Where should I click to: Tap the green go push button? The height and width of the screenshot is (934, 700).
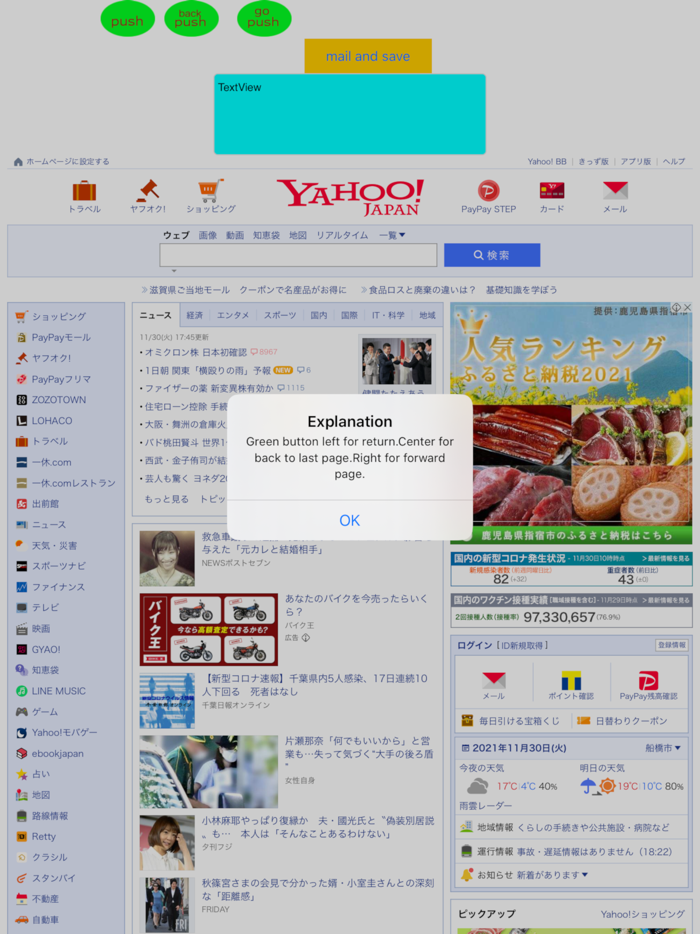[264, 19]
